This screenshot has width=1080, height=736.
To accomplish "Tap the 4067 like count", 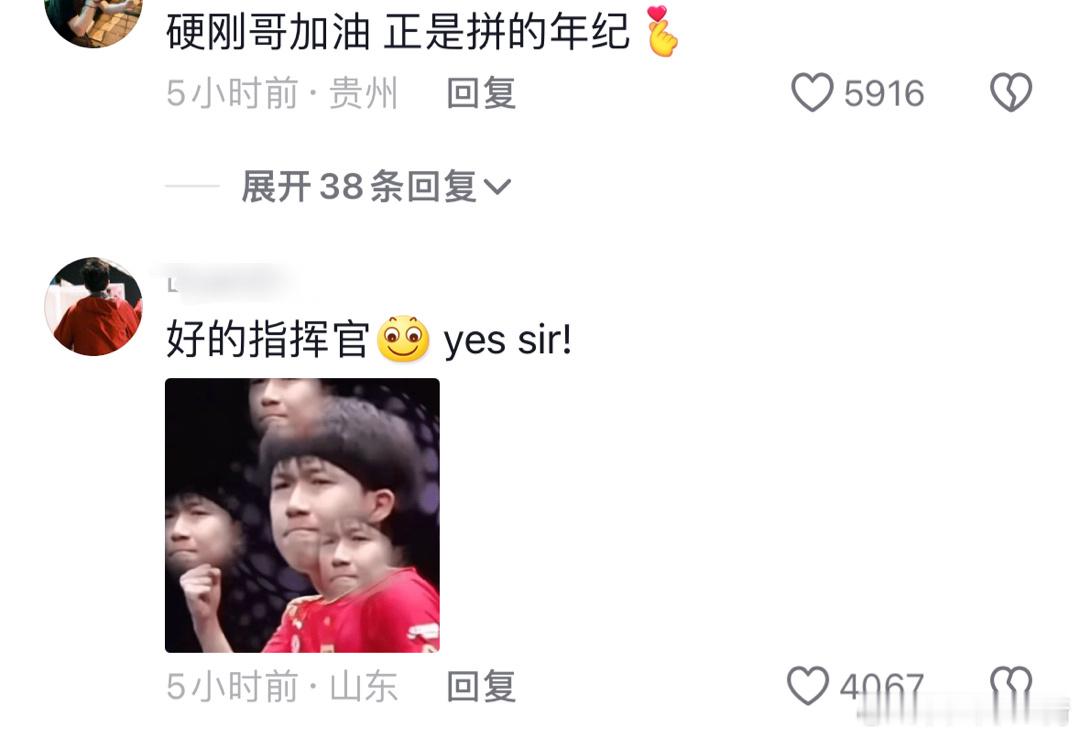I will pos(882,686).
